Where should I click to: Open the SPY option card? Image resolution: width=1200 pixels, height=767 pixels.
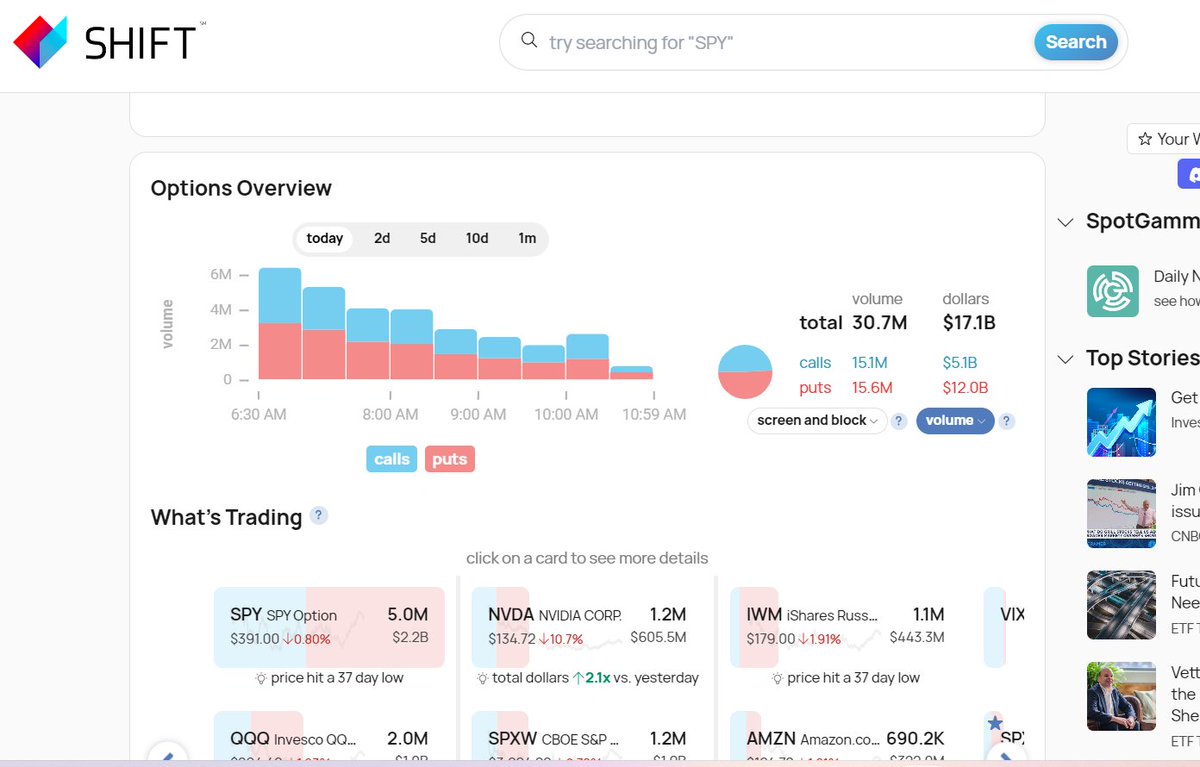pos(329,627)
